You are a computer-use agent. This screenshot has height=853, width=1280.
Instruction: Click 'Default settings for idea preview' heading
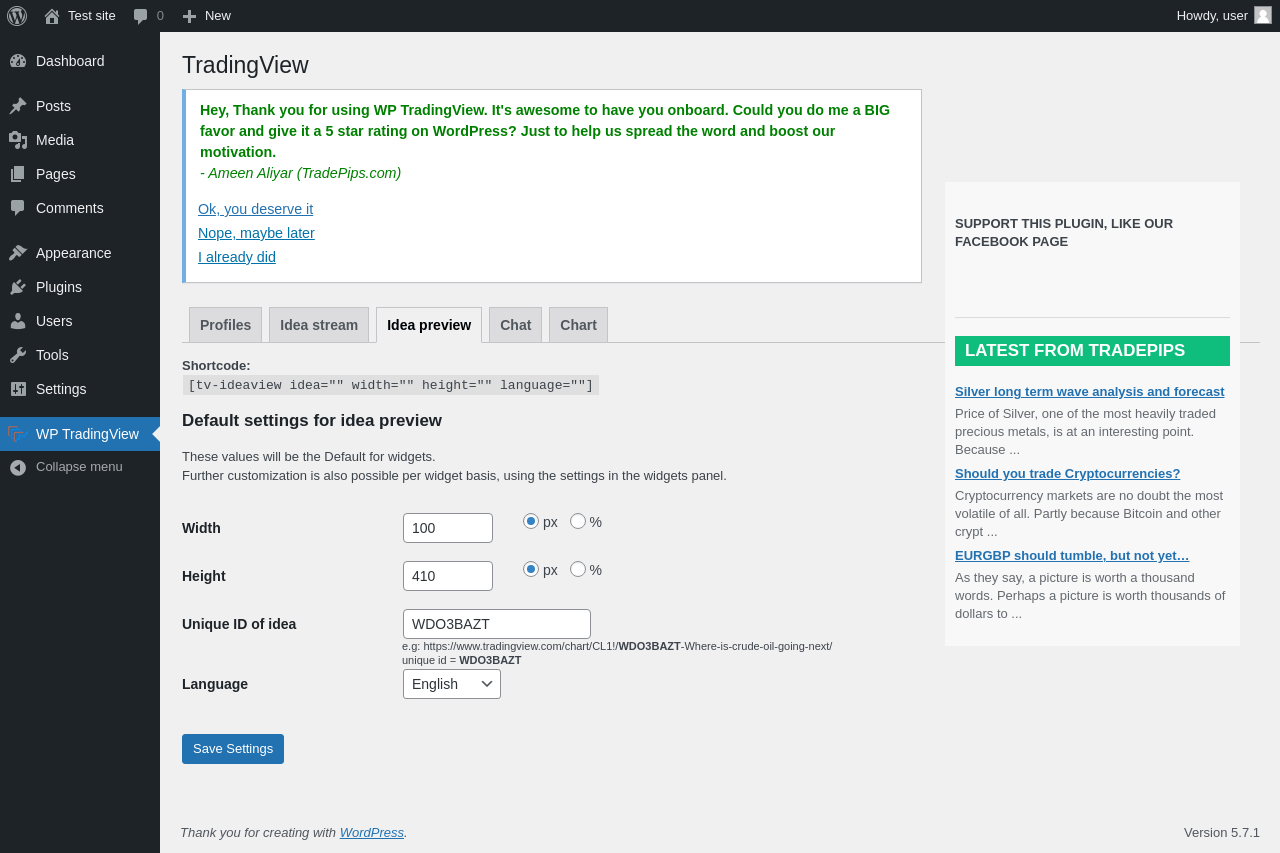tap(312, 421)
